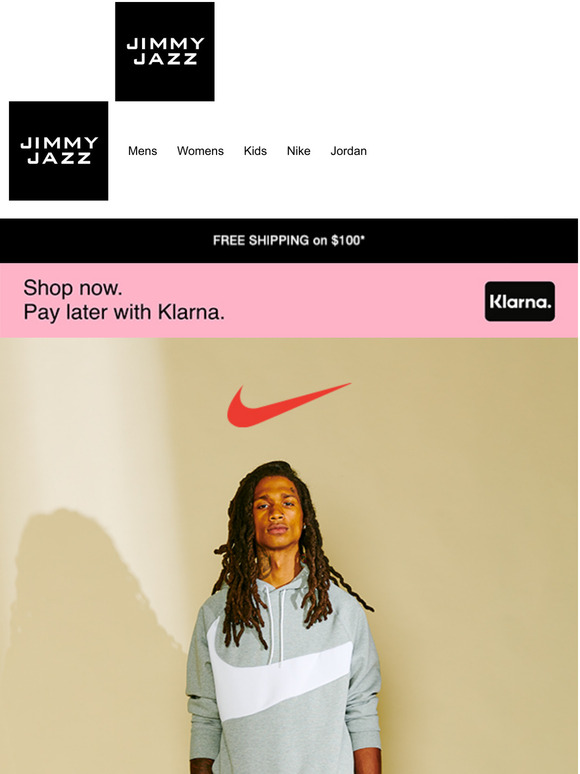580x774 pixels.
Task: Click the asterisk after $100
Action: point(363,238)
